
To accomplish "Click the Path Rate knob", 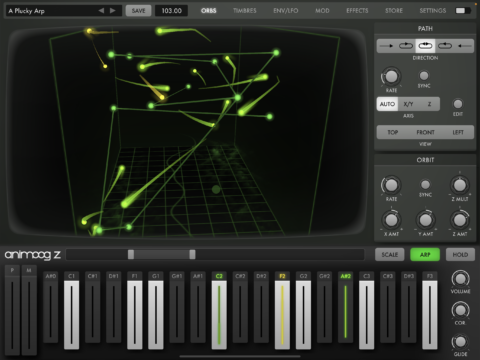I will pyautogui.click(x=391, y=77).
